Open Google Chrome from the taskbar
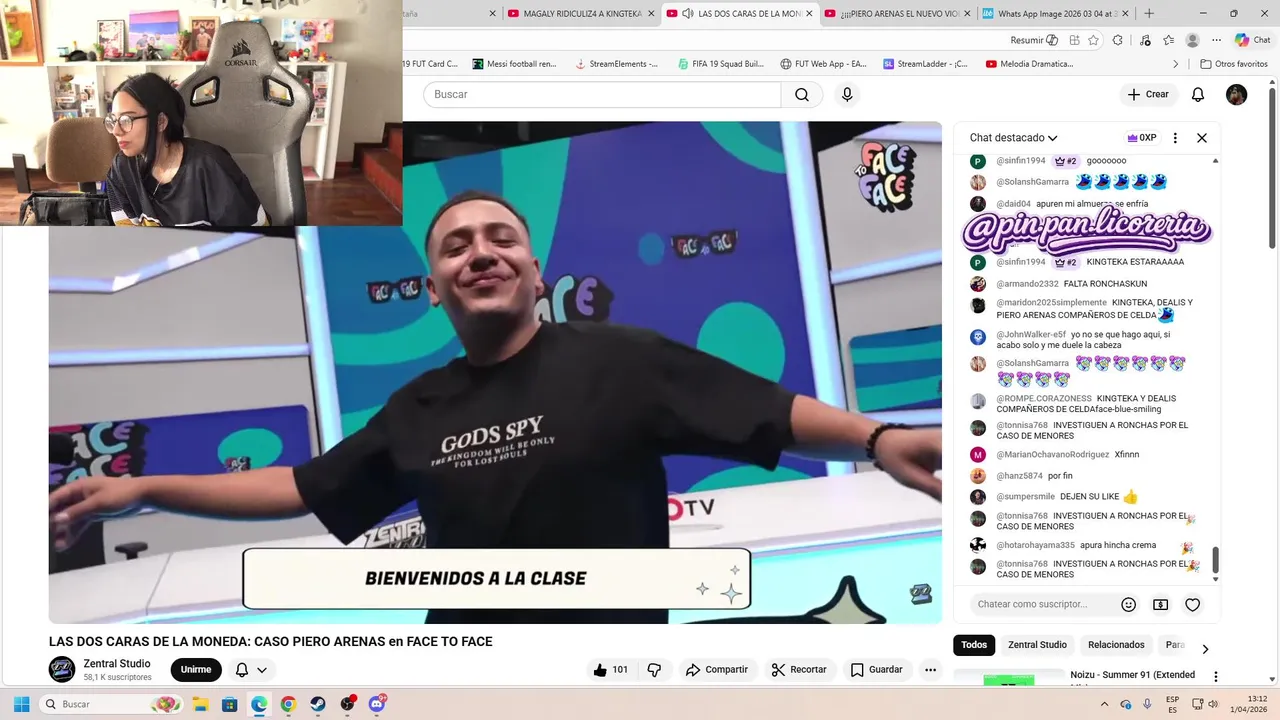The image size is (1280, 720). 288,704
